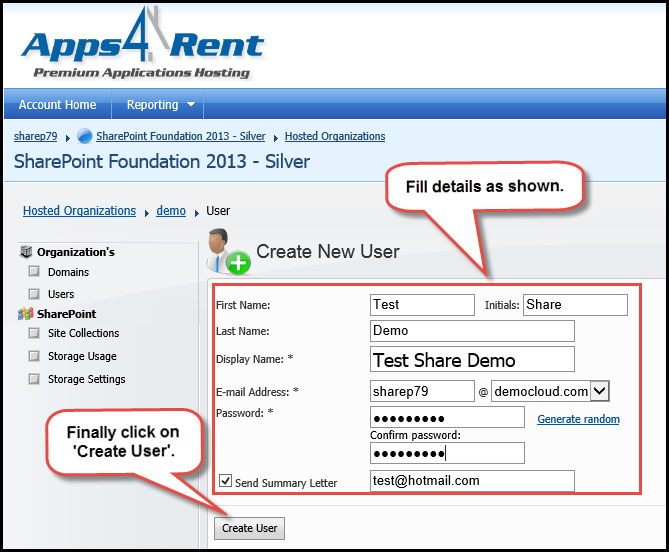The image size is (669, 552).
Task: Open Users in the sidebar
Action: tap(61, 294)
